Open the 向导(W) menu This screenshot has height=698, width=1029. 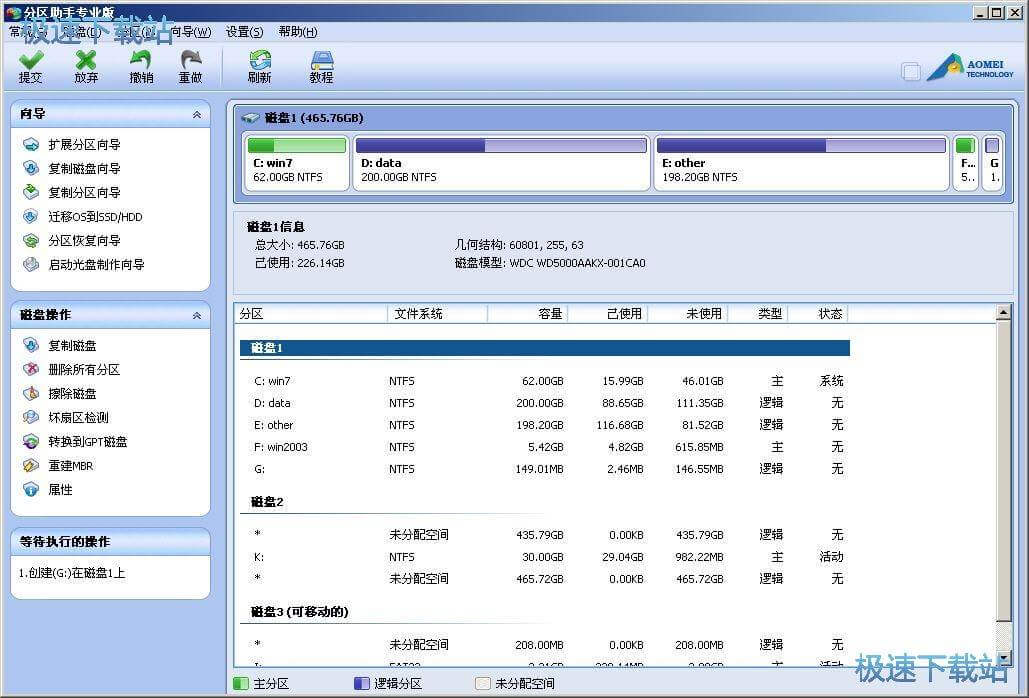[191, 31]
